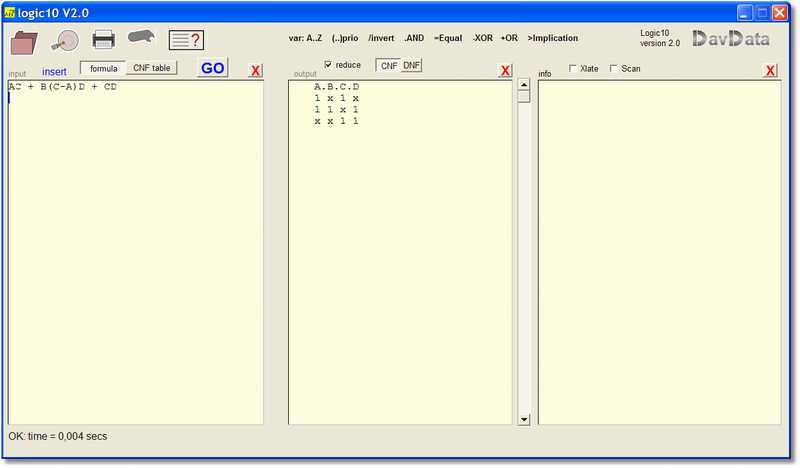Click the 'Logic10 version 2.0' label
The height and width of the screenshot is (468, 800).
pyautogui.click(x=660, y=38)
